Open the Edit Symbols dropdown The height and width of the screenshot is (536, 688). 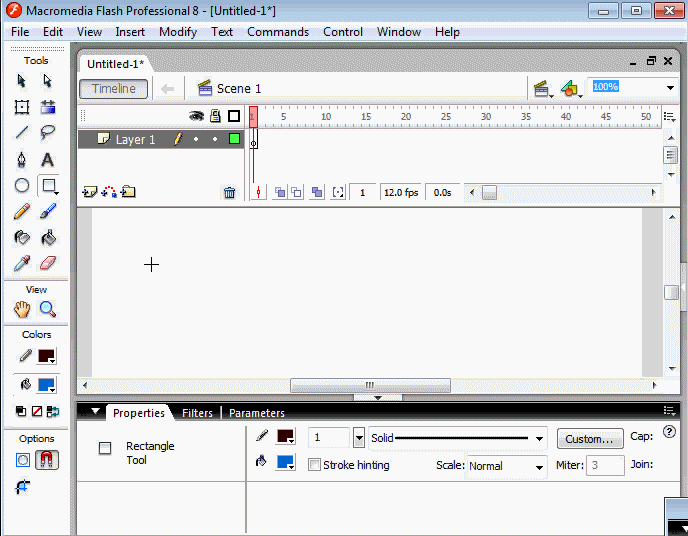click(571, 89)
